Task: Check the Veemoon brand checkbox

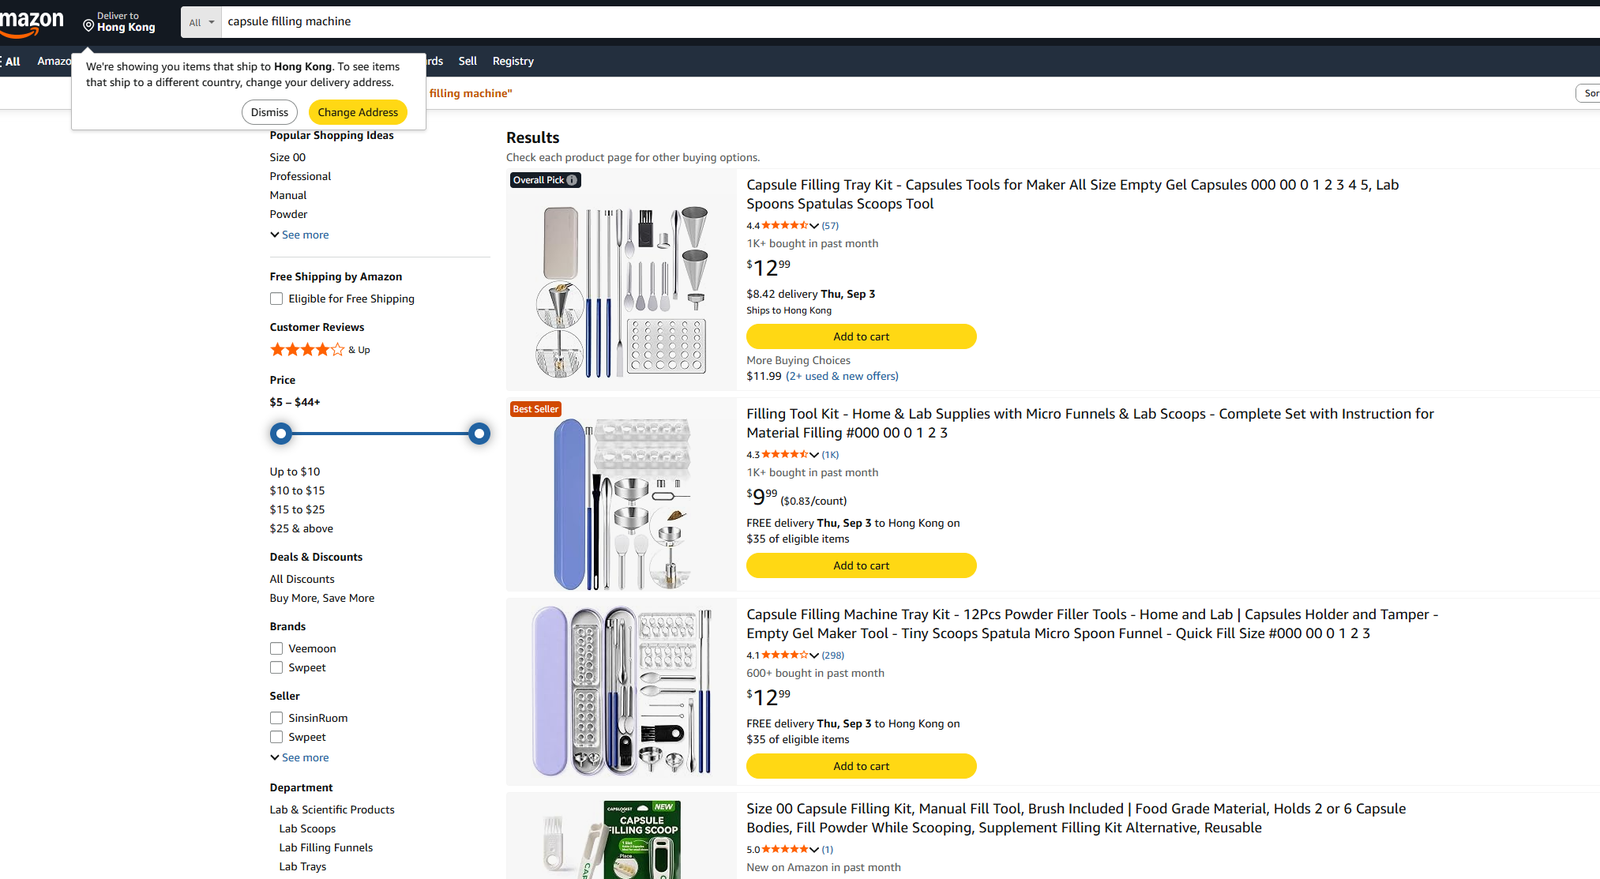Action: point(276,649)
